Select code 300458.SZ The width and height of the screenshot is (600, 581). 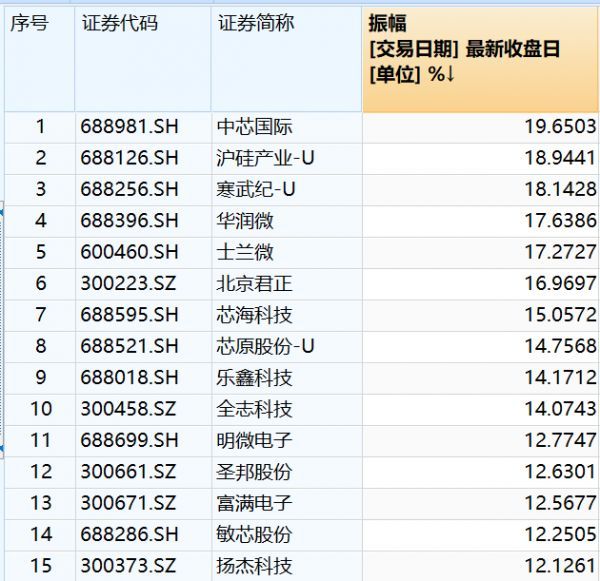[128, 409]
